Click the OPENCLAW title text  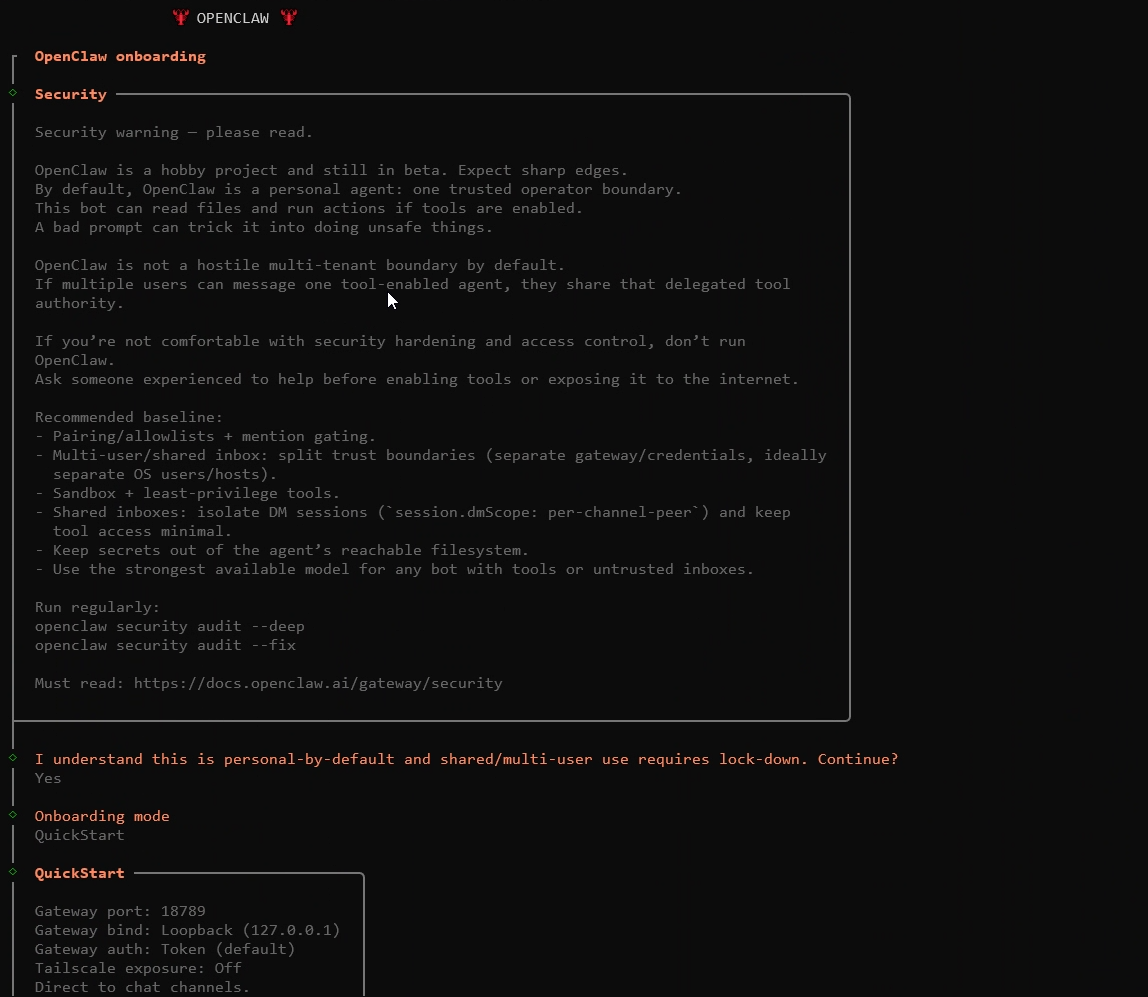coord(232,18)
